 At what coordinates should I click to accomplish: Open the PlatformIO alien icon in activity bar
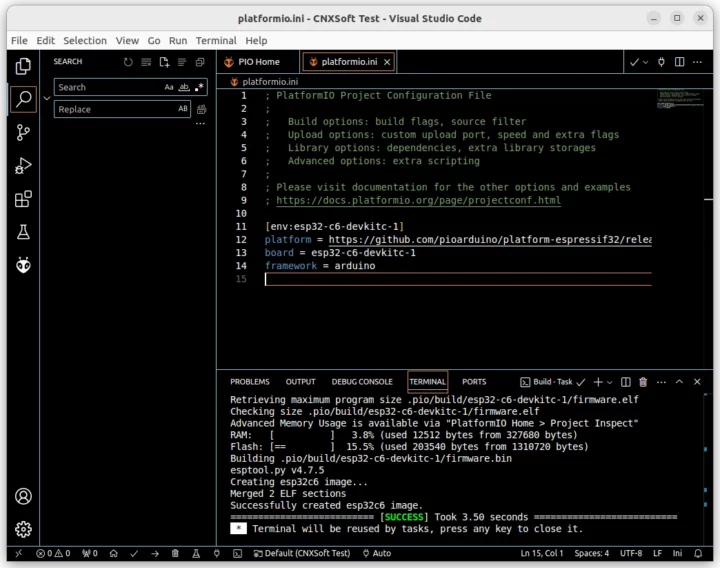click(23, 265)
